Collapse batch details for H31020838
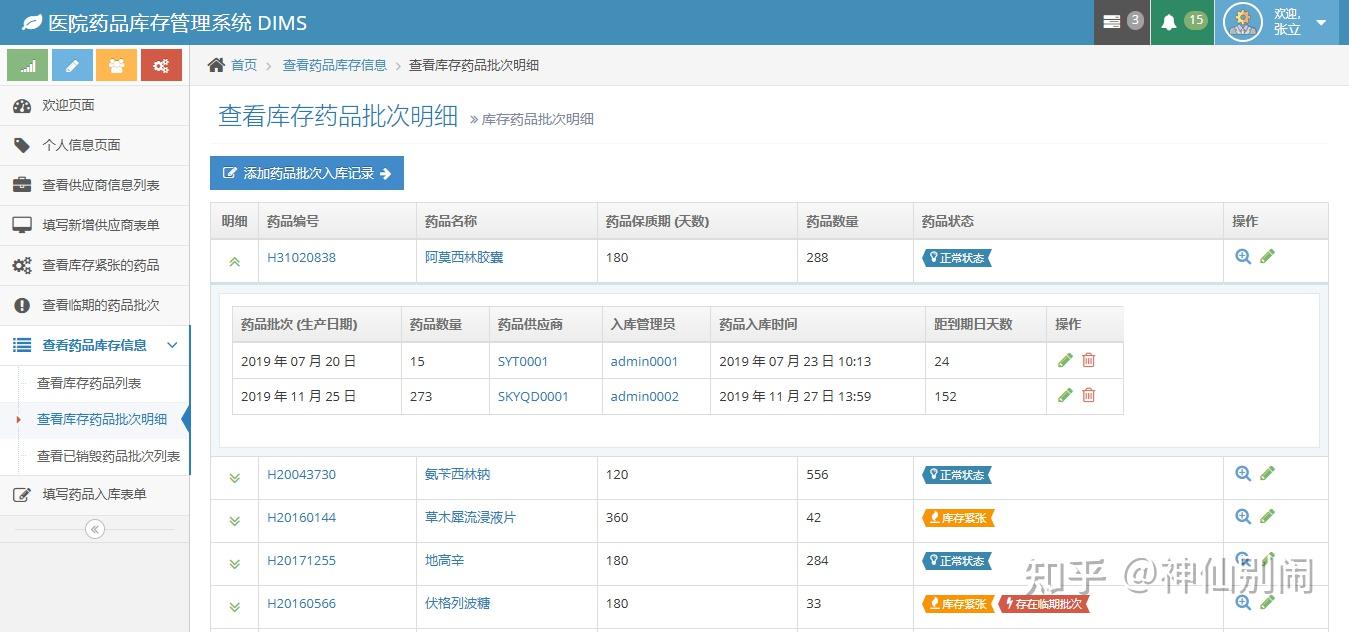Image resolution: width=1349 pixels, height=632 pixels. point(234,261)
